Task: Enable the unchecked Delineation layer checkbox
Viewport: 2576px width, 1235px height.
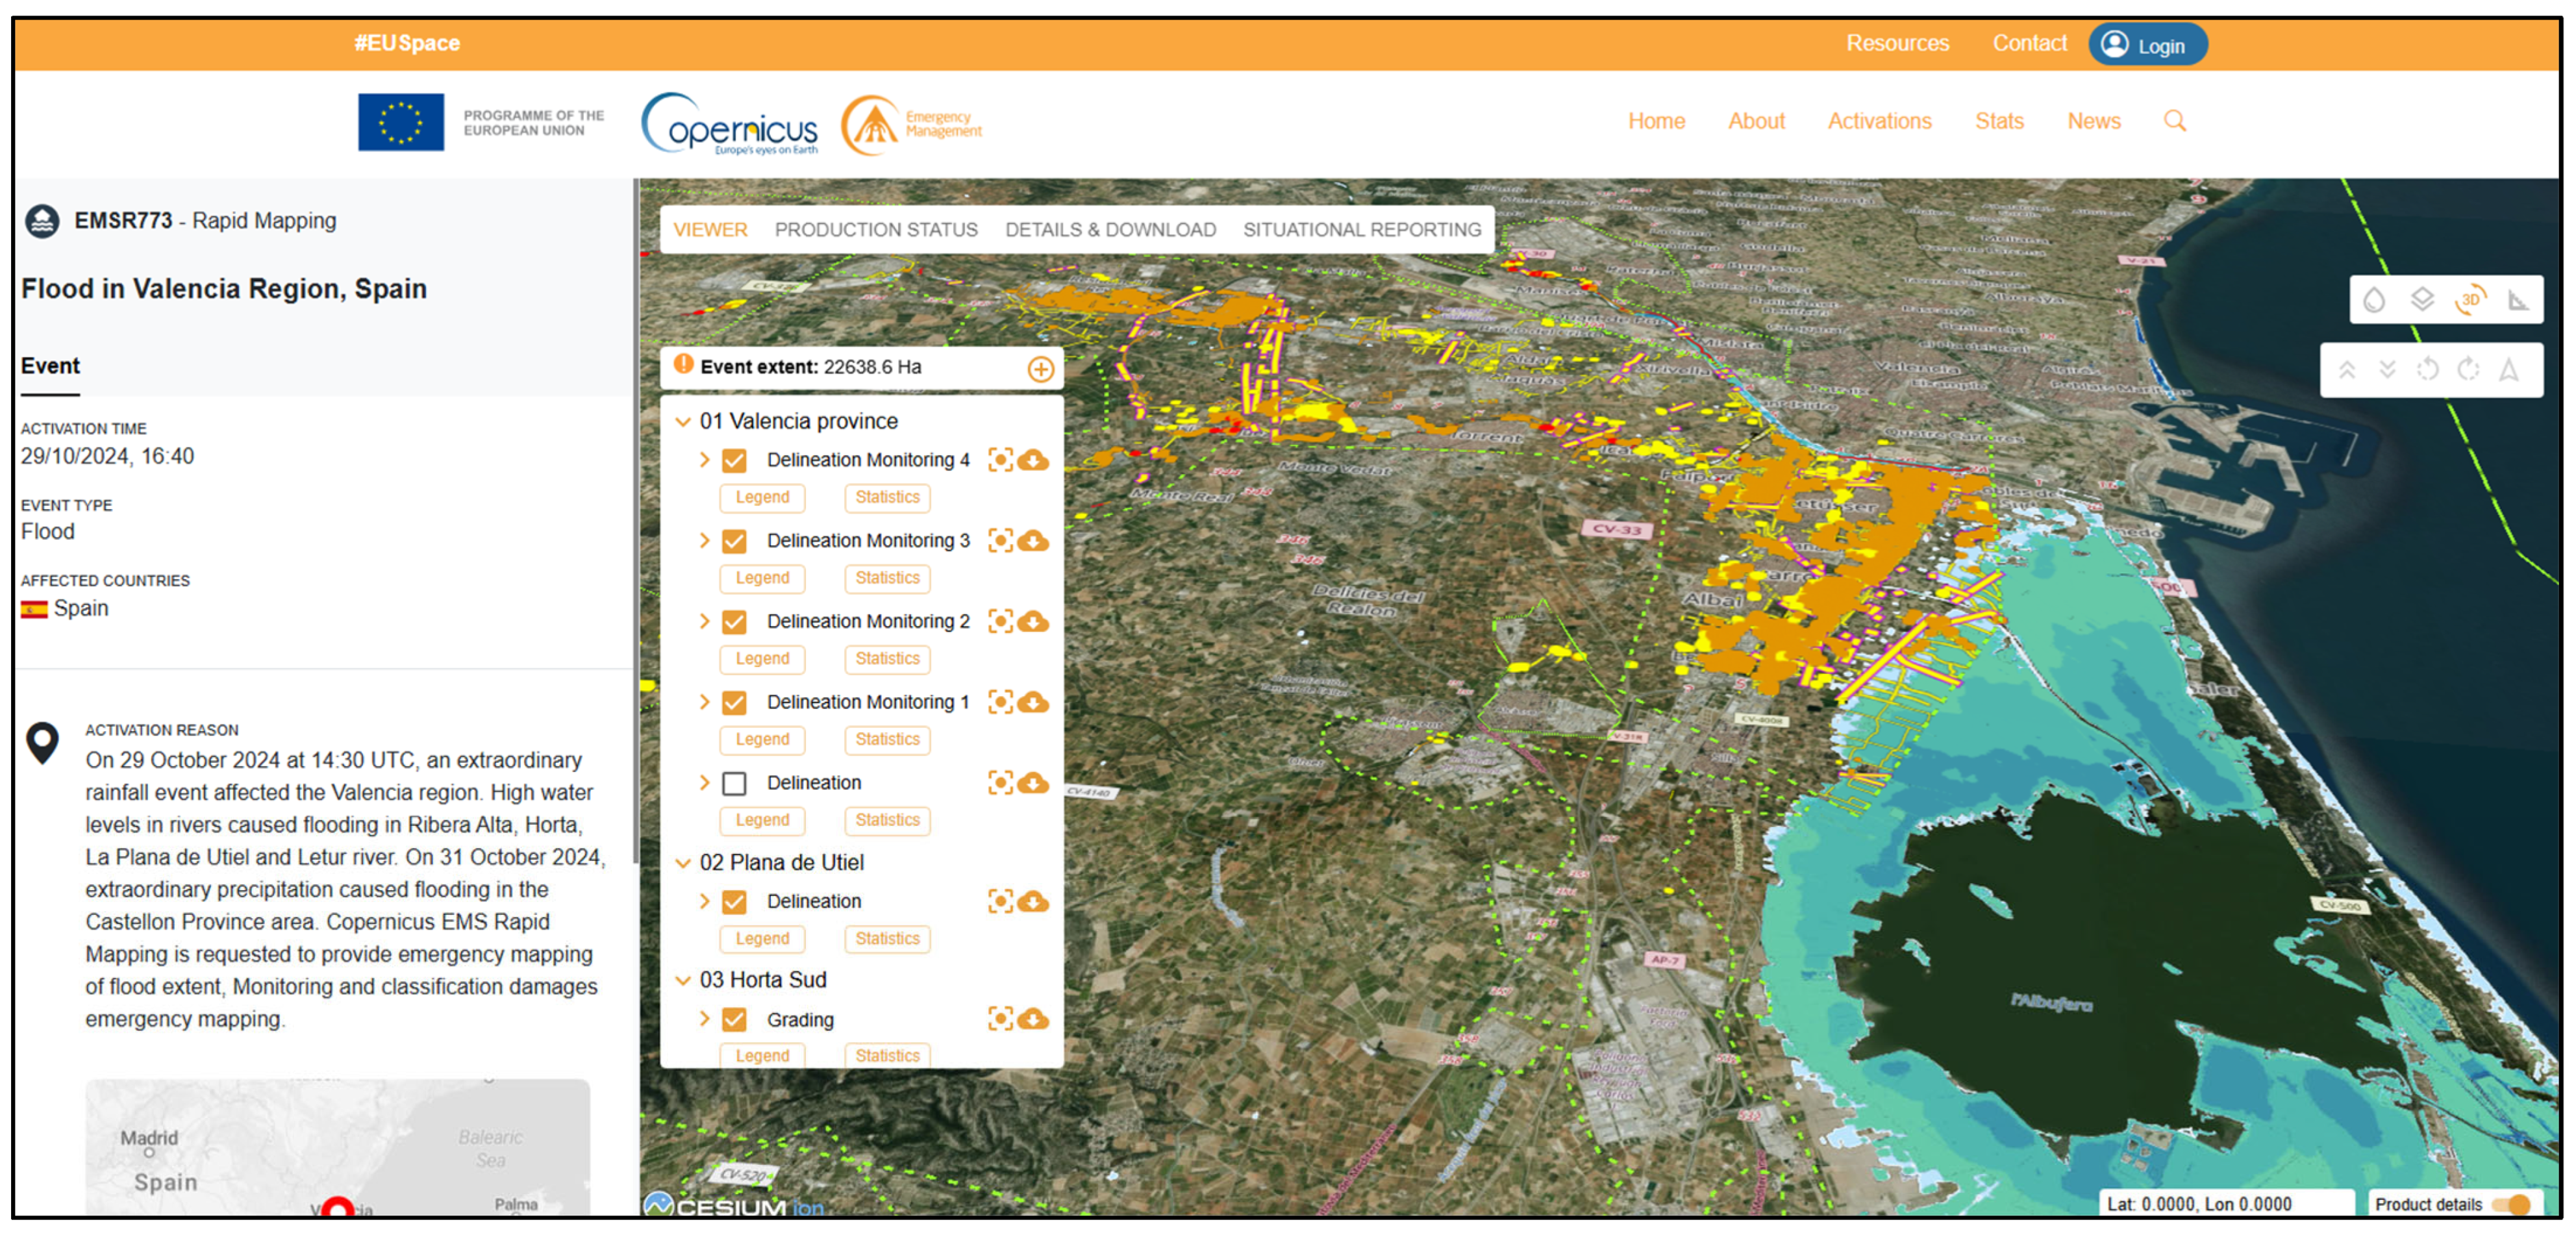Action: coord(734,783)
